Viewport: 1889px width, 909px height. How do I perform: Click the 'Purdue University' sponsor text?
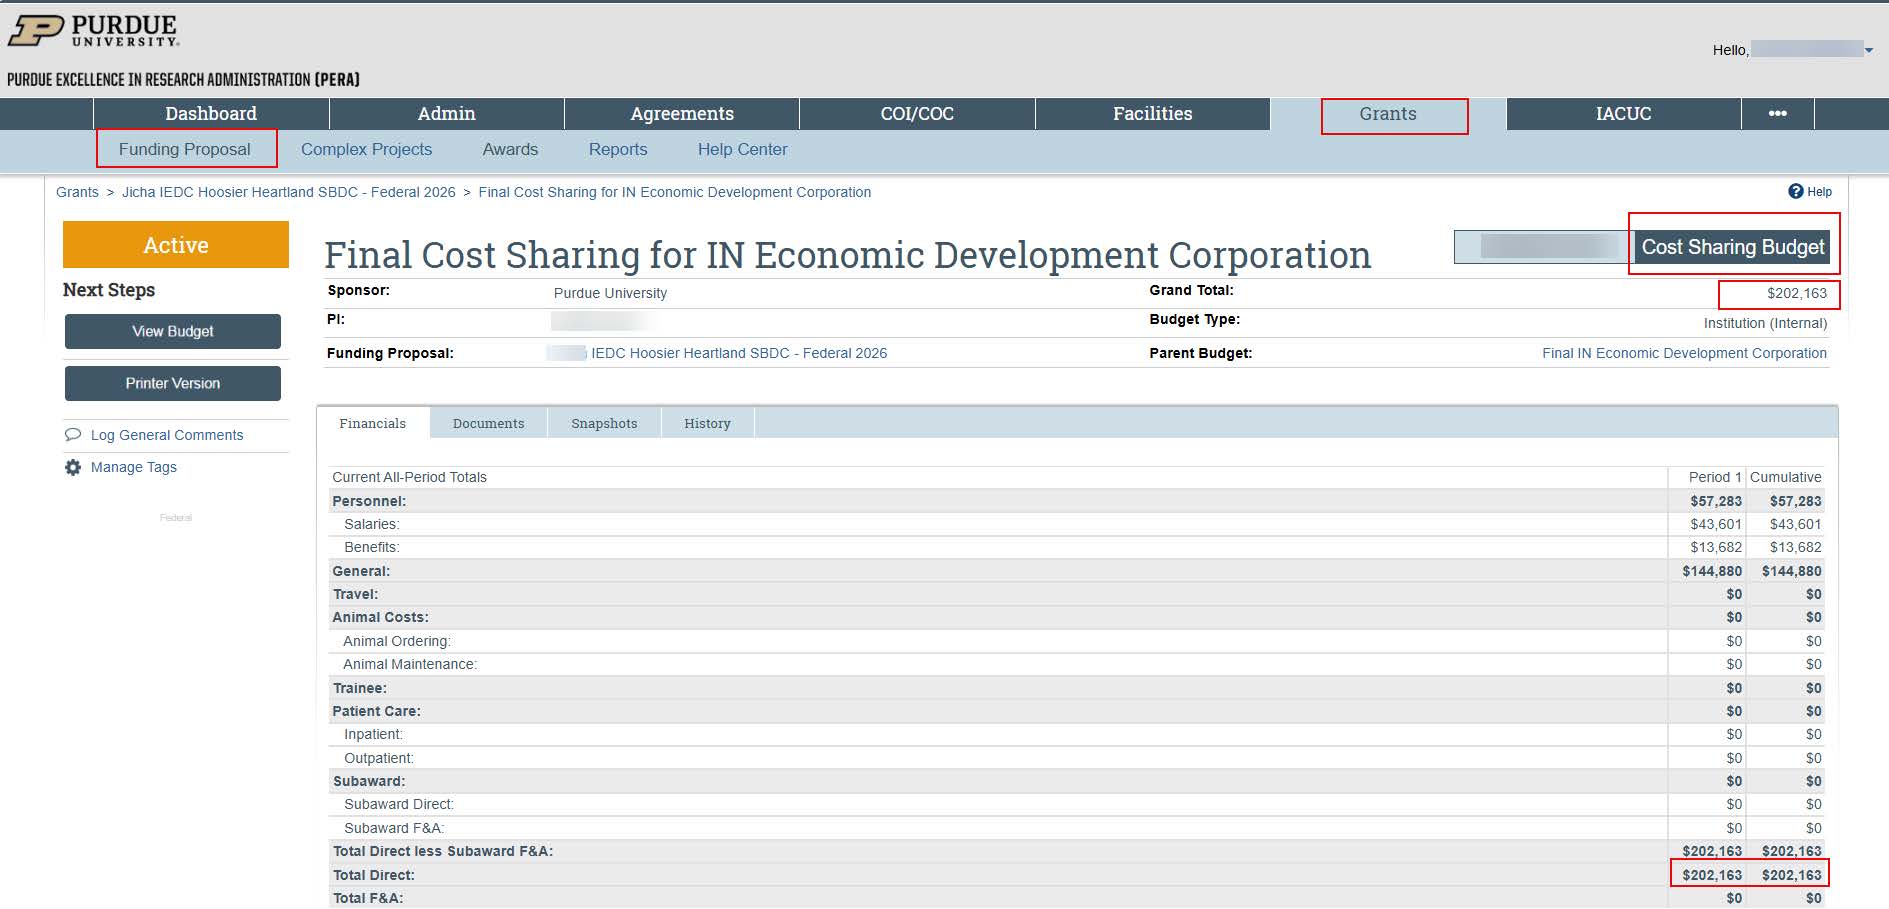tap(610, 293)
